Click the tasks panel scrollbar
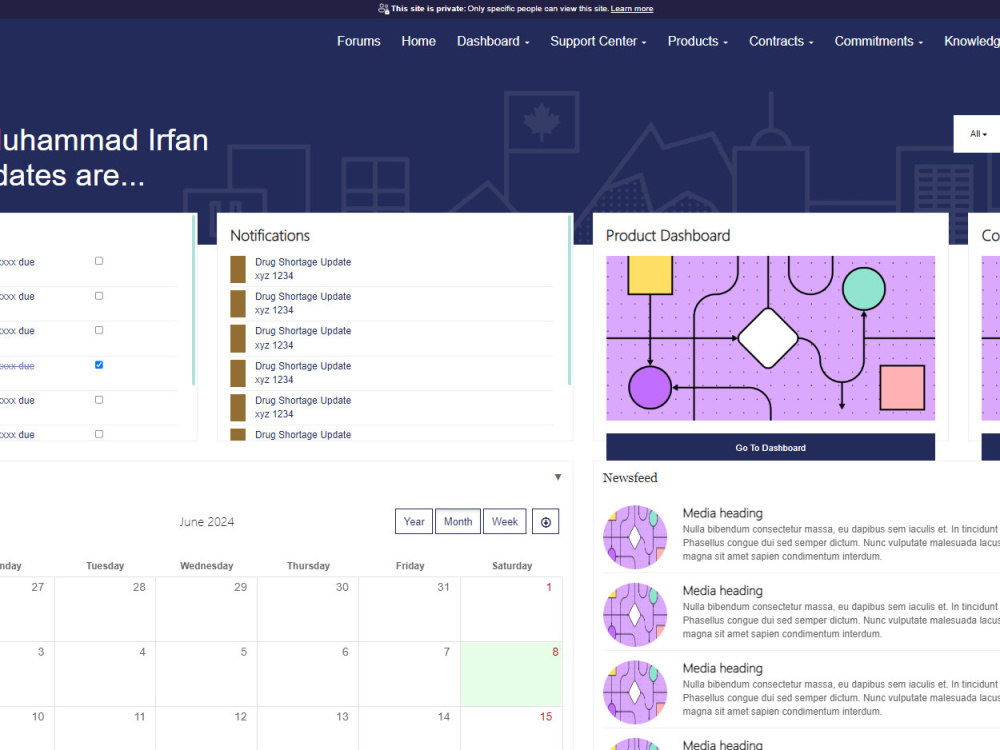The height and width of the screenshot is (750, 1000). click(193, 300)
